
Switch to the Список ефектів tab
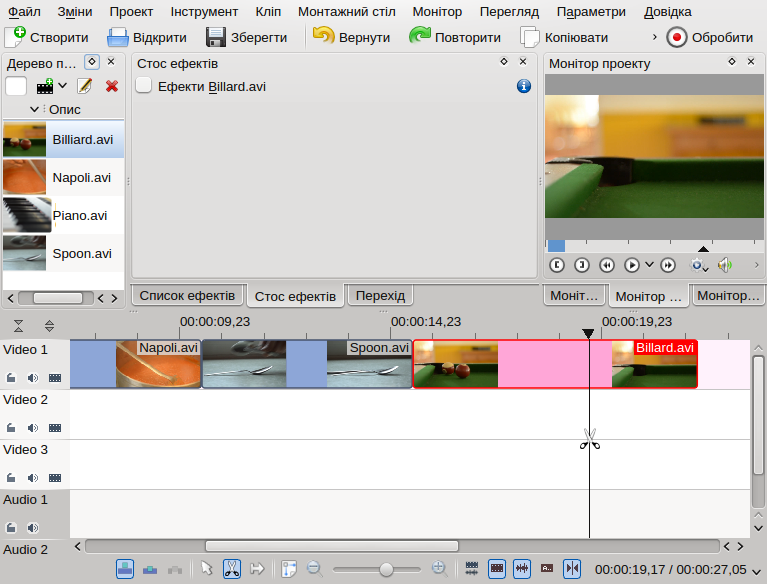tap(187, 295)
